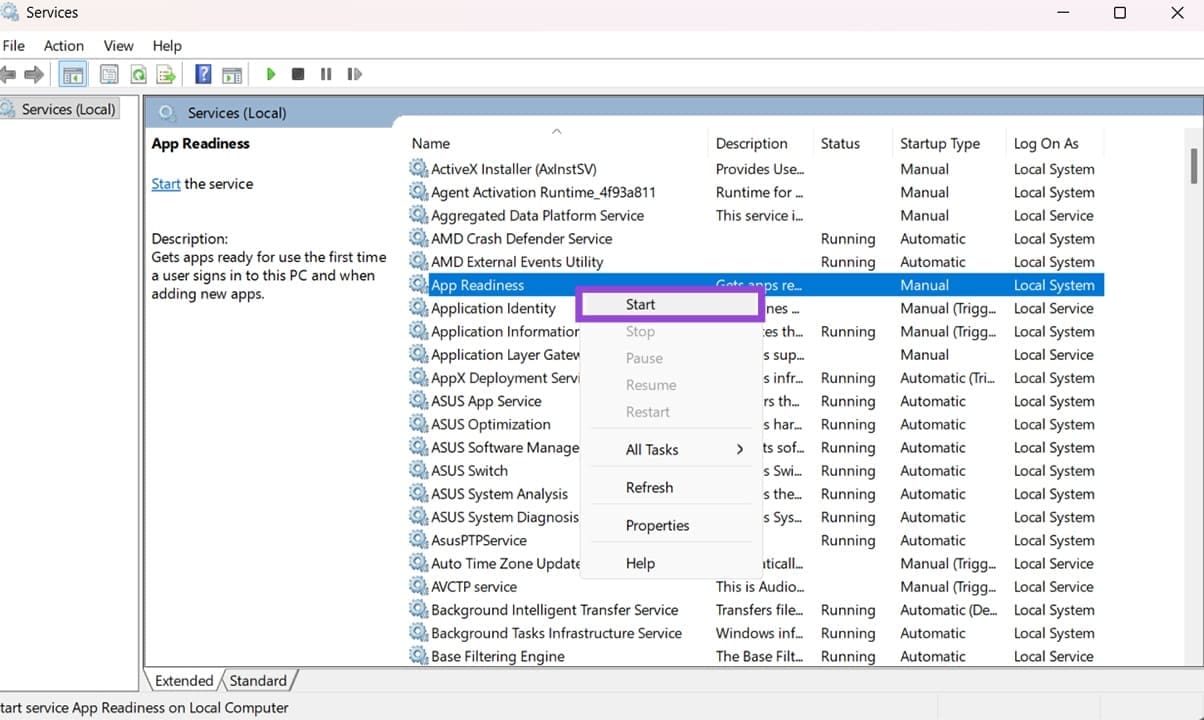Click the Help toolbar icon
The width and height of the screenshot is (1204, 720).
point(202,74)
